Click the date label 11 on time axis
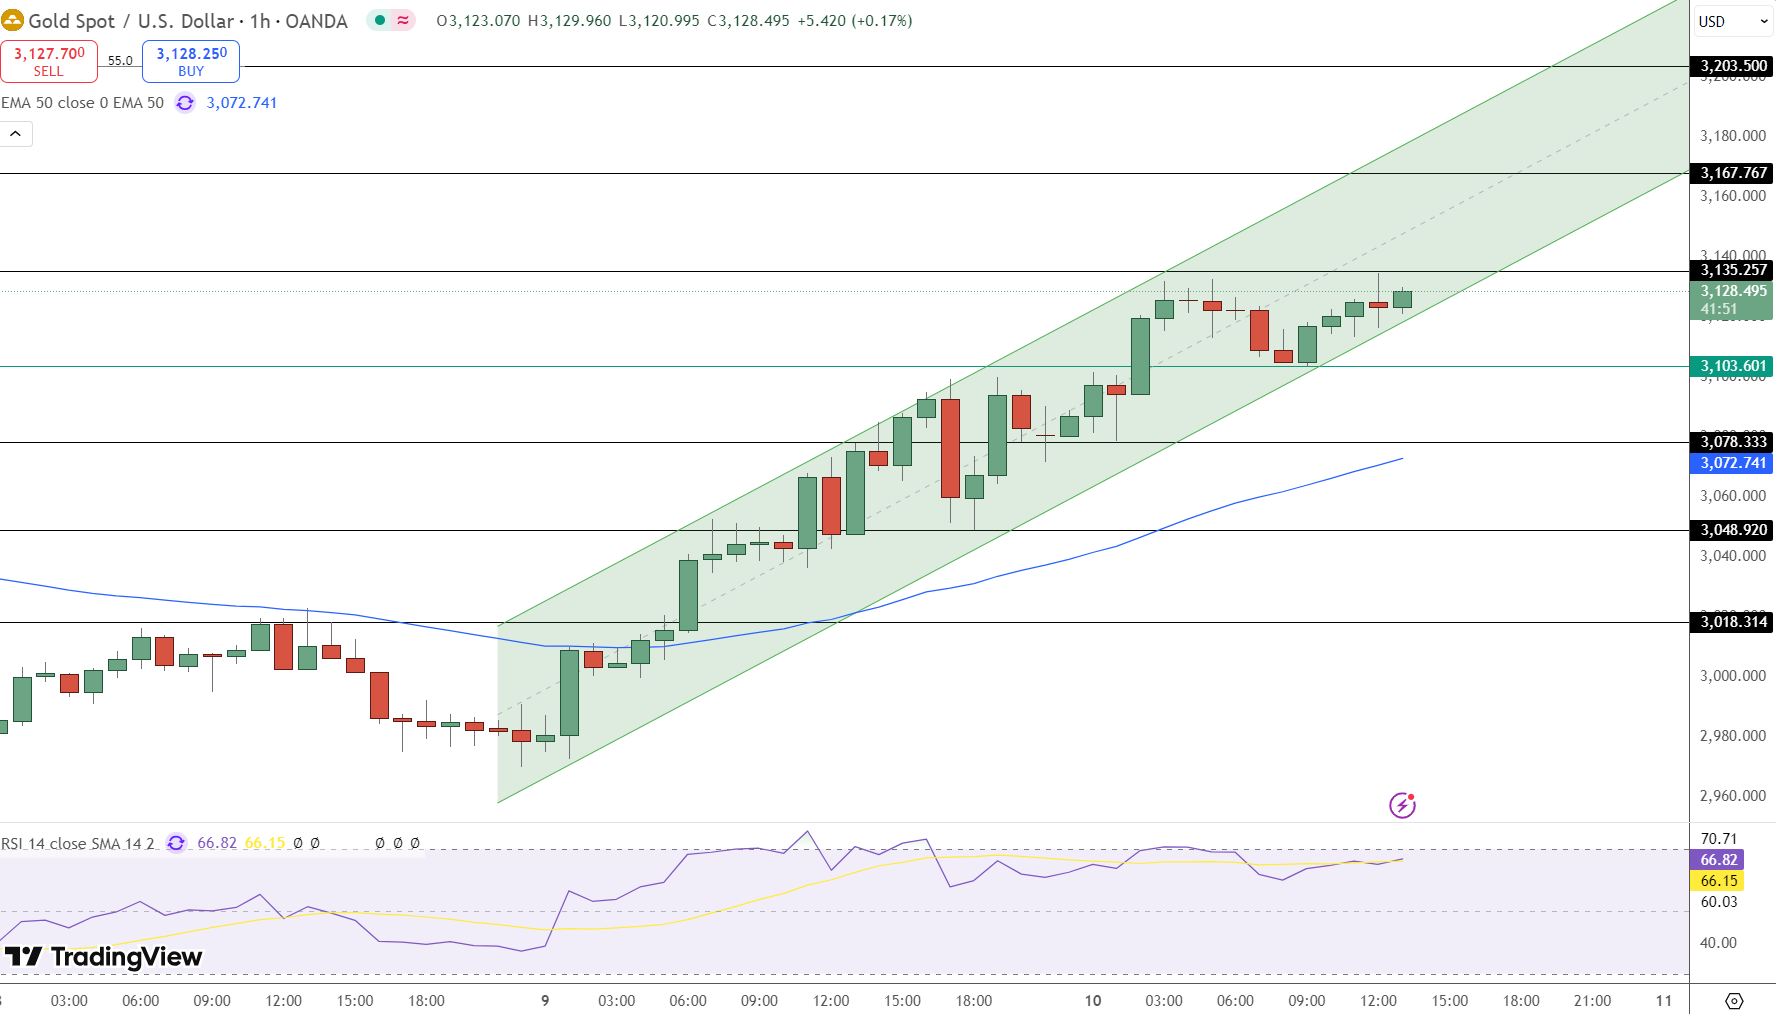Screen dimensions: 1776x1014 (x=1664, y=1001)
